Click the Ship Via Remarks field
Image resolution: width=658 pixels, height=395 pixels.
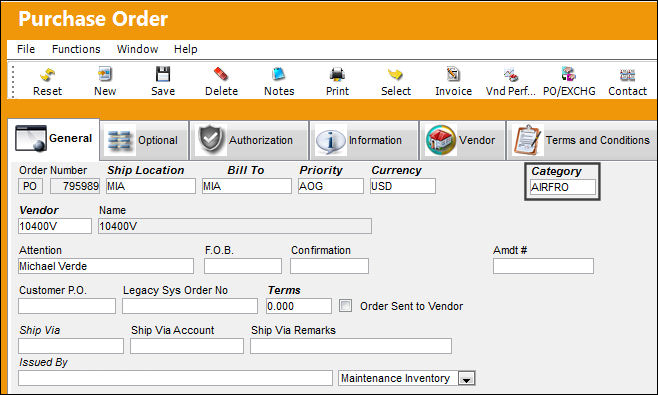point(351,346)
